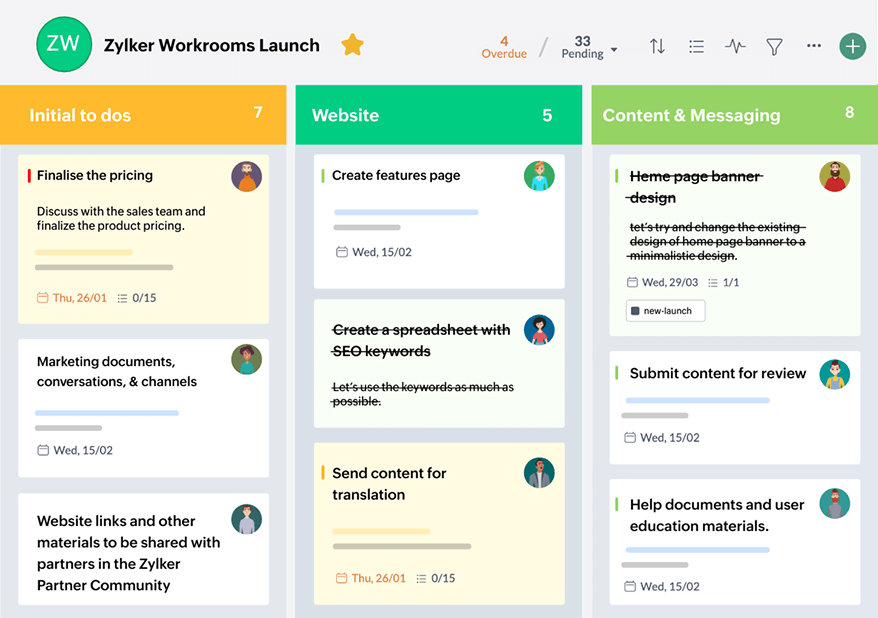This screenshot has width=878, height=618.
Task: Open assignee avatar on Website links card
Action: pyautogui.click(x=246, y=519)
